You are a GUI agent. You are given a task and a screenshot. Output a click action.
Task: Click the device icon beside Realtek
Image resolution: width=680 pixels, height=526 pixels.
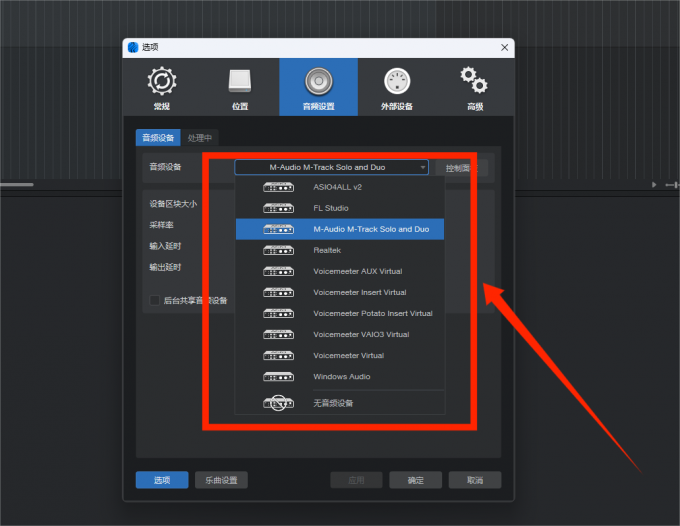point(278,250)
